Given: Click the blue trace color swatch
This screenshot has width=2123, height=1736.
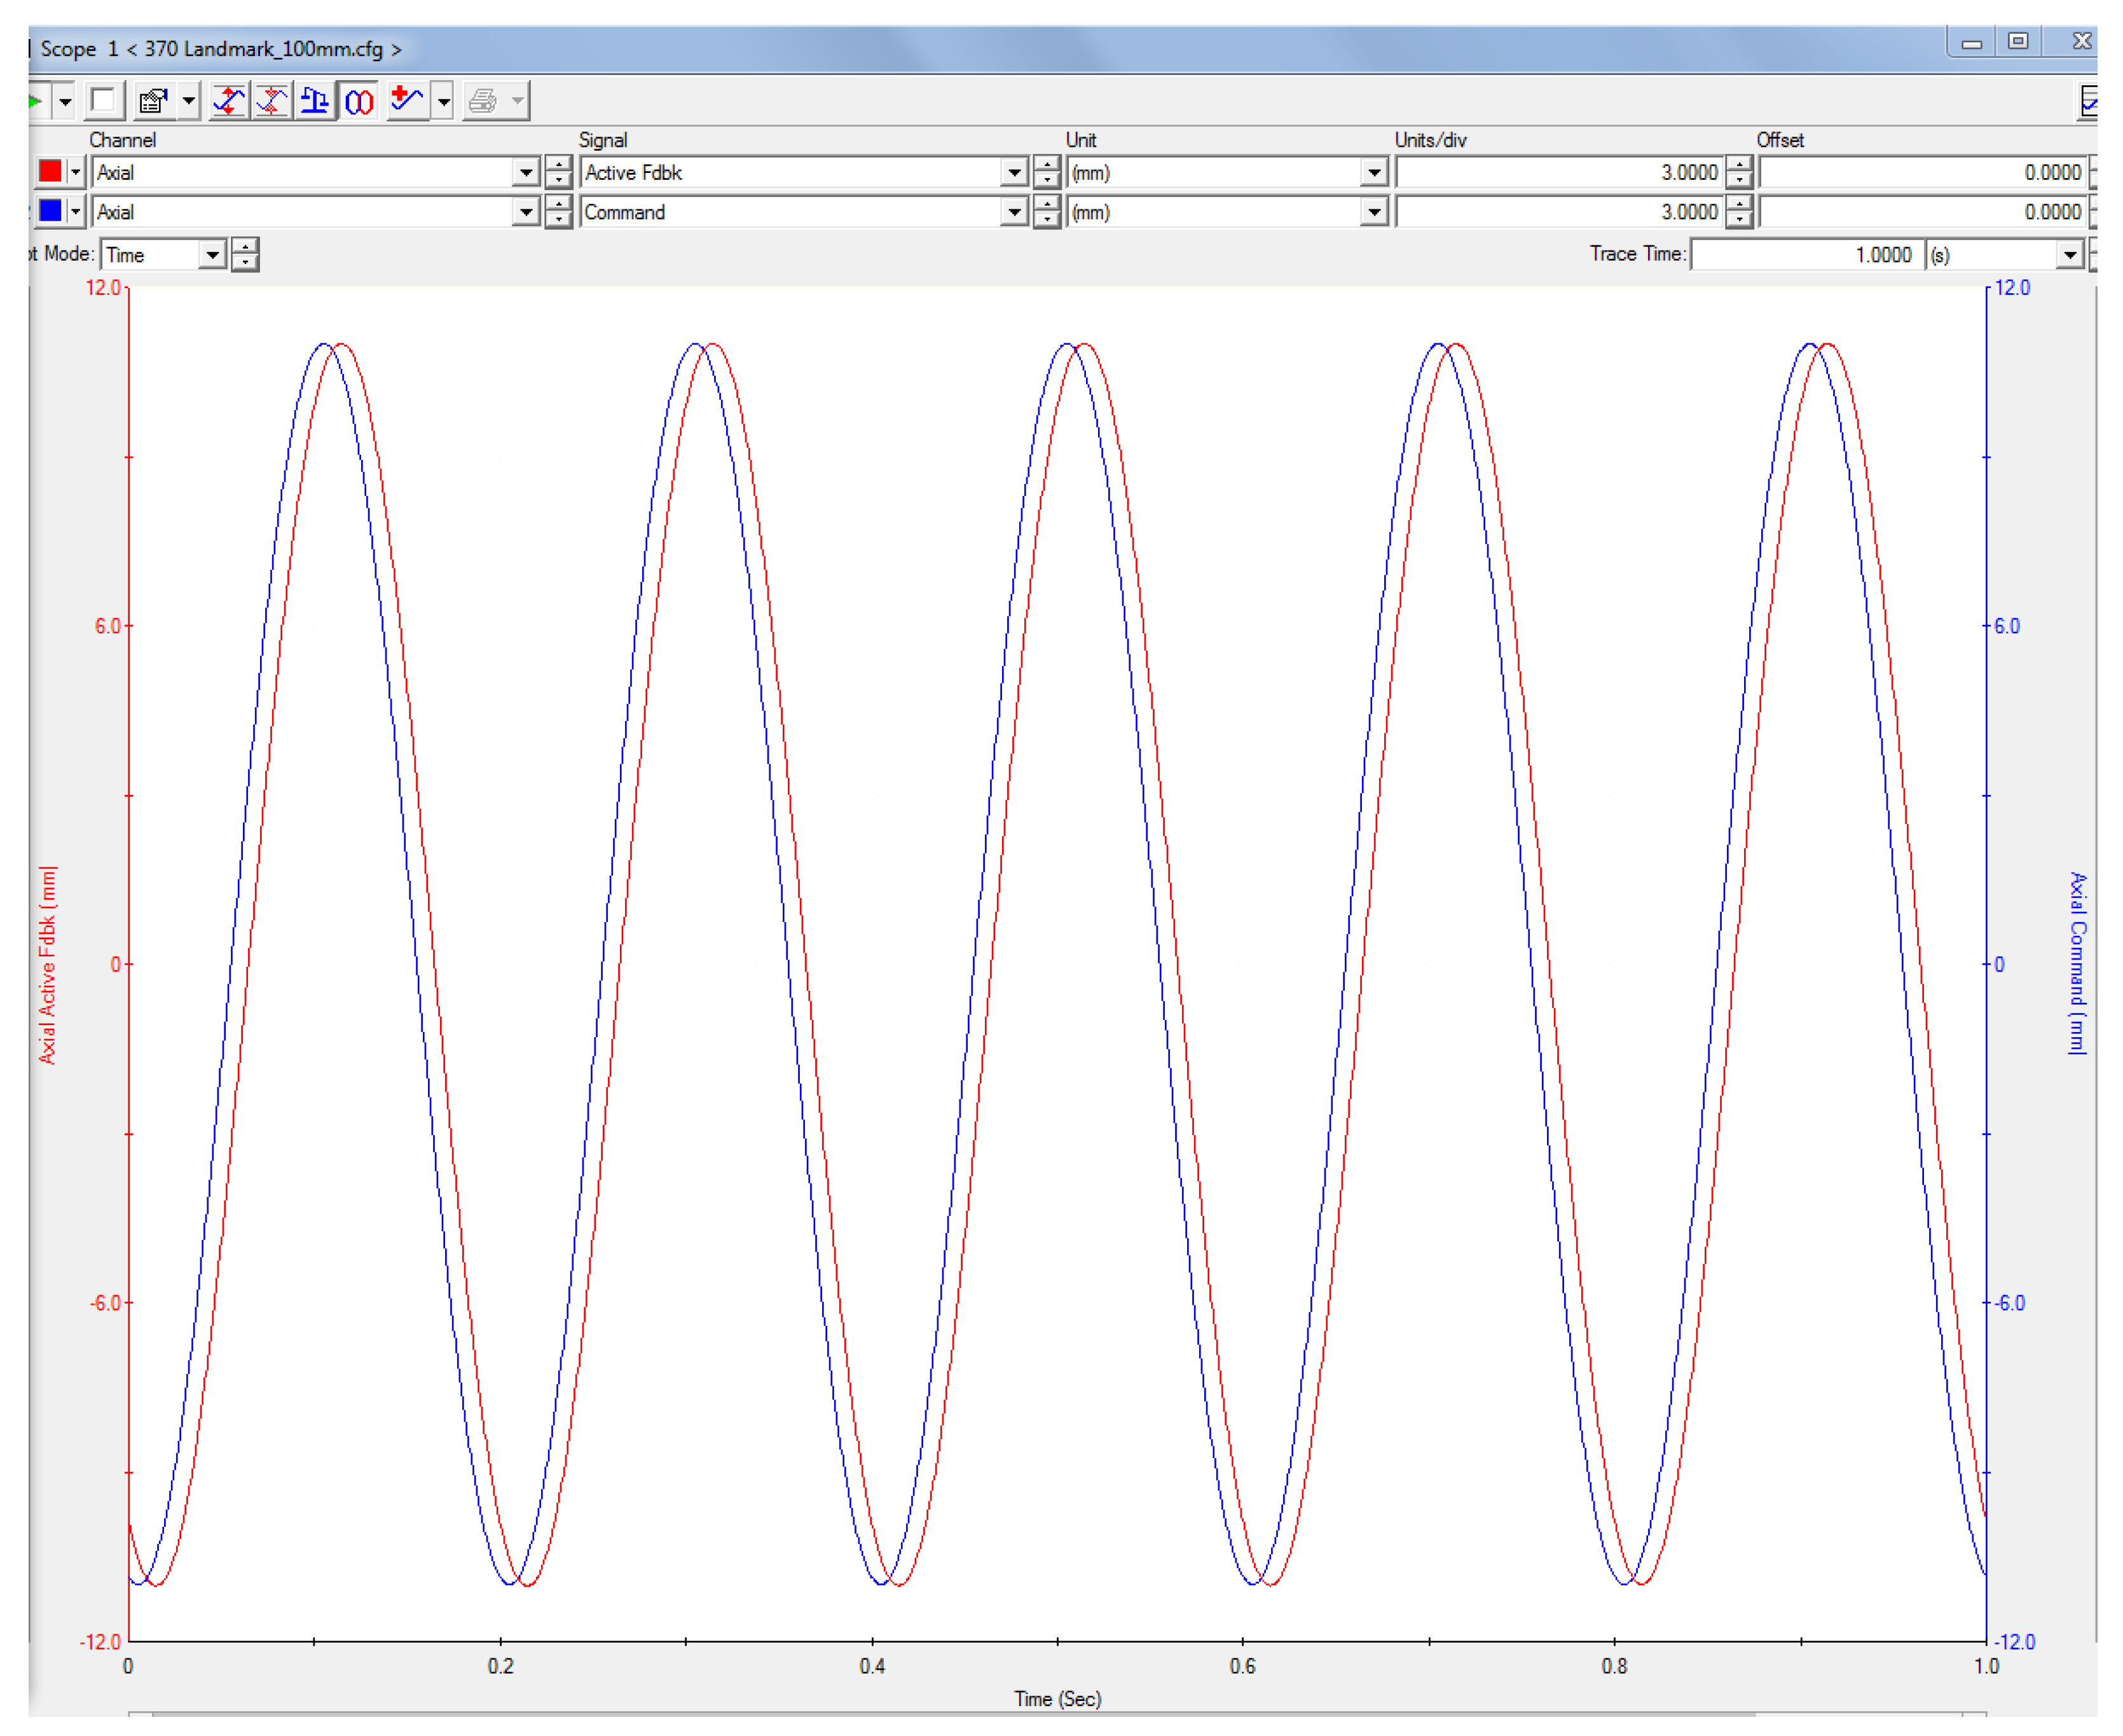Looking at the screenshot, I should [50, 211].
